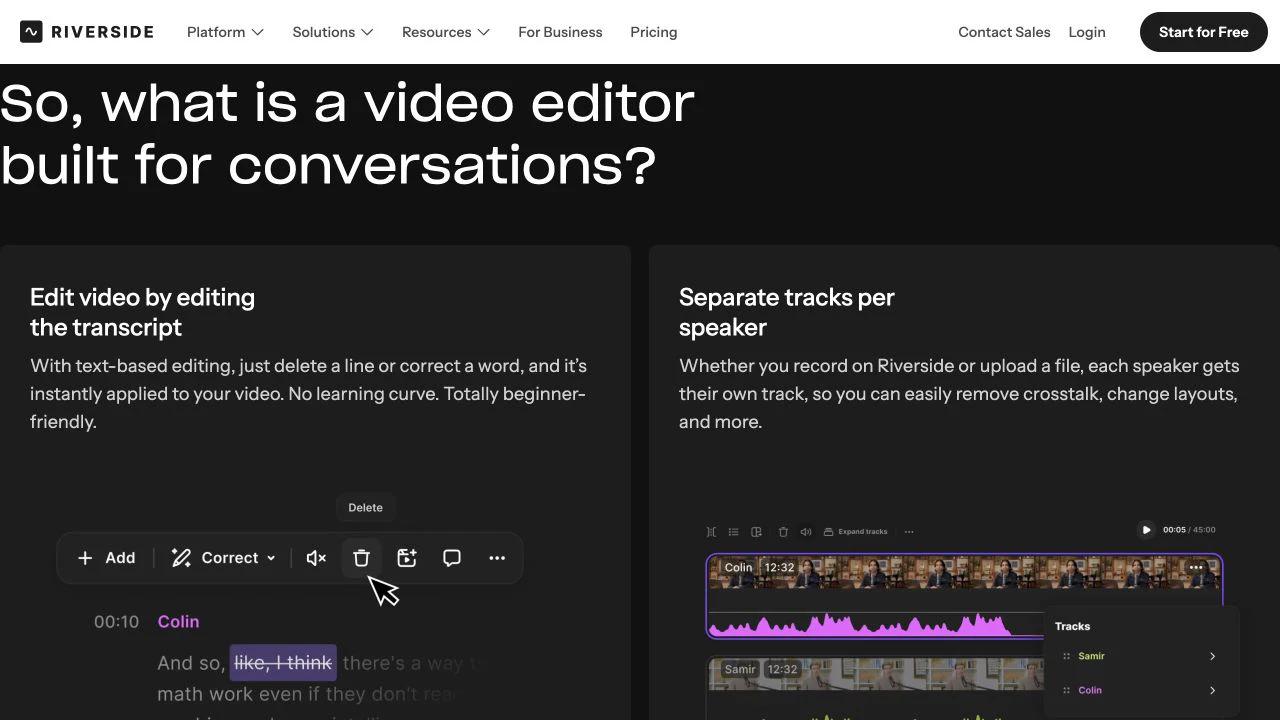Image resolution: width=1280 pixels, height=720 pixels.
Task: Click the Samir drag handle in Tracks panel
Action: click(x=1066, y=656)
